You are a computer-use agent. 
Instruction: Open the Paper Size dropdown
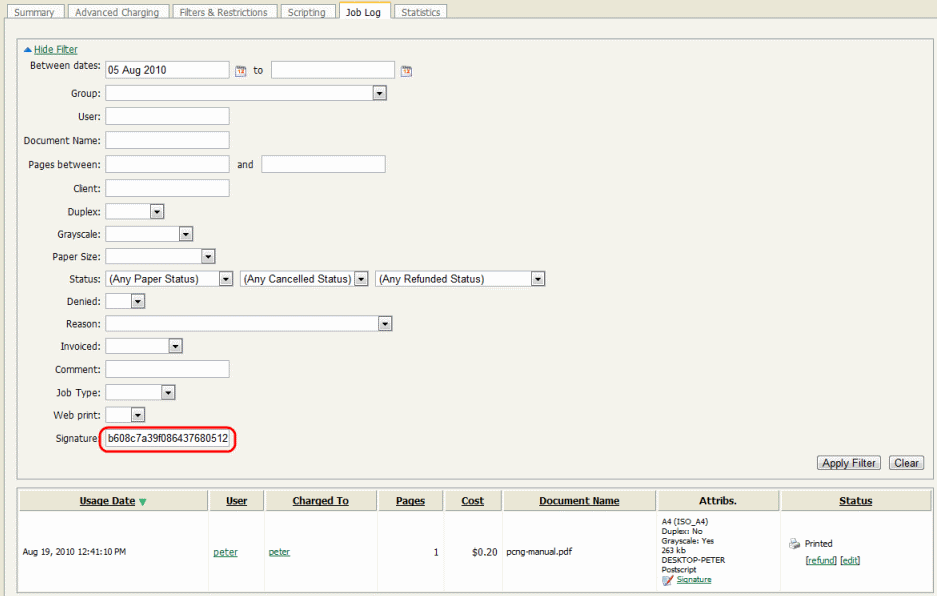tap(208, 256)
